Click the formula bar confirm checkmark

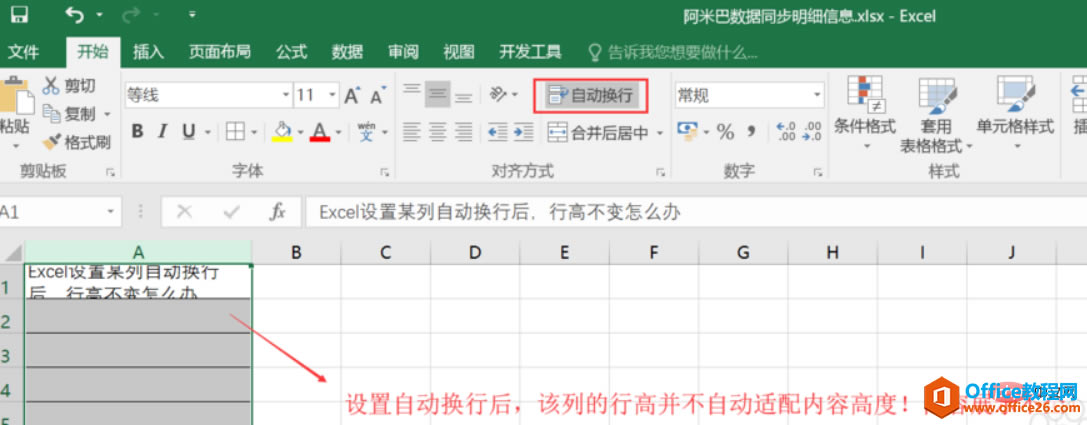click(232, 211)
